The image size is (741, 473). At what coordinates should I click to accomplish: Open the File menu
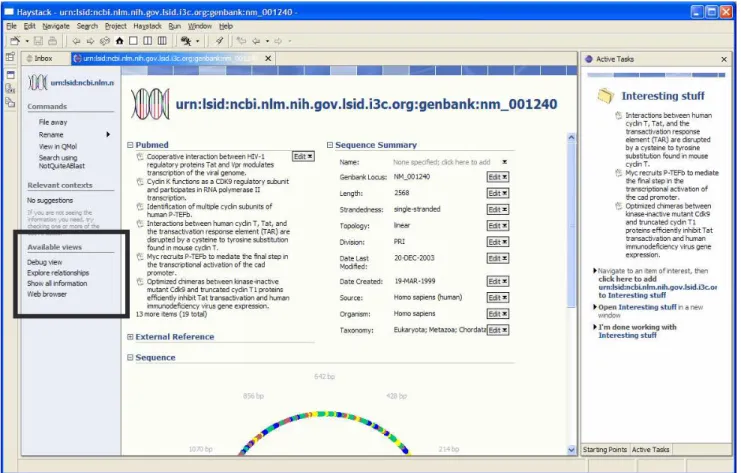[11, 26]
